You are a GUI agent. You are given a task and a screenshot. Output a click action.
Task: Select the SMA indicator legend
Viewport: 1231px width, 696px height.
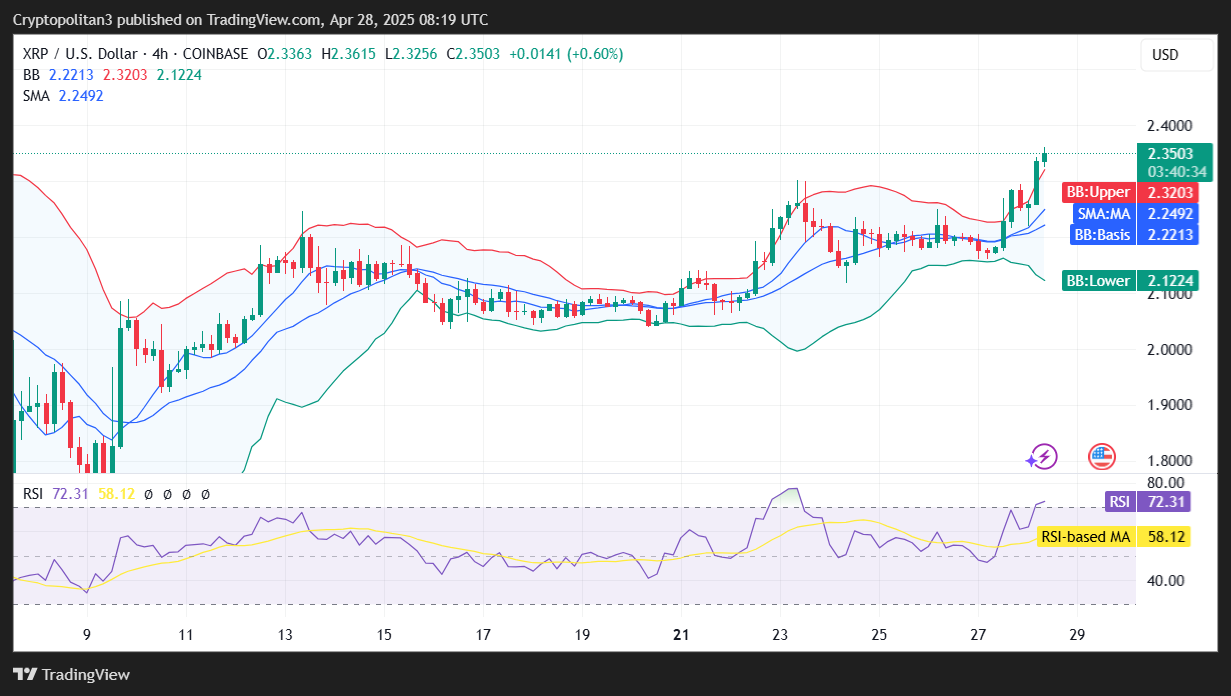coord(37,96)
